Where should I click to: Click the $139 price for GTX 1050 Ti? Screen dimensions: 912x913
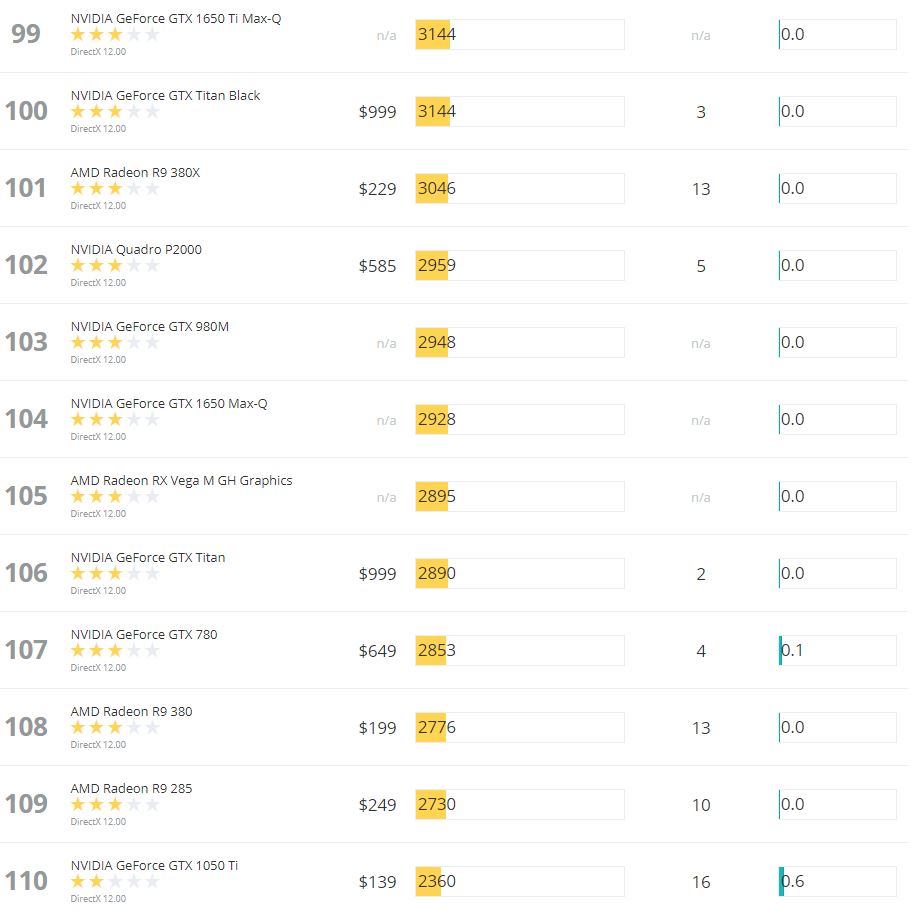(x=377, y=882)
